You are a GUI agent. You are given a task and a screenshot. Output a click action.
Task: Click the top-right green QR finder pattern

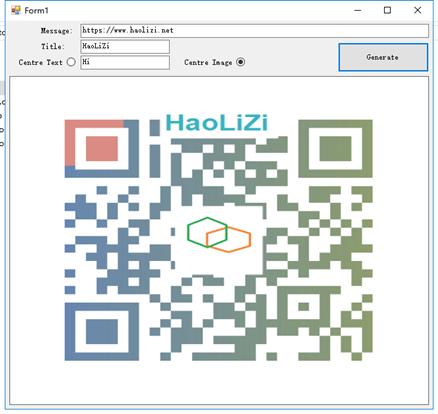(x=335, y=148)
